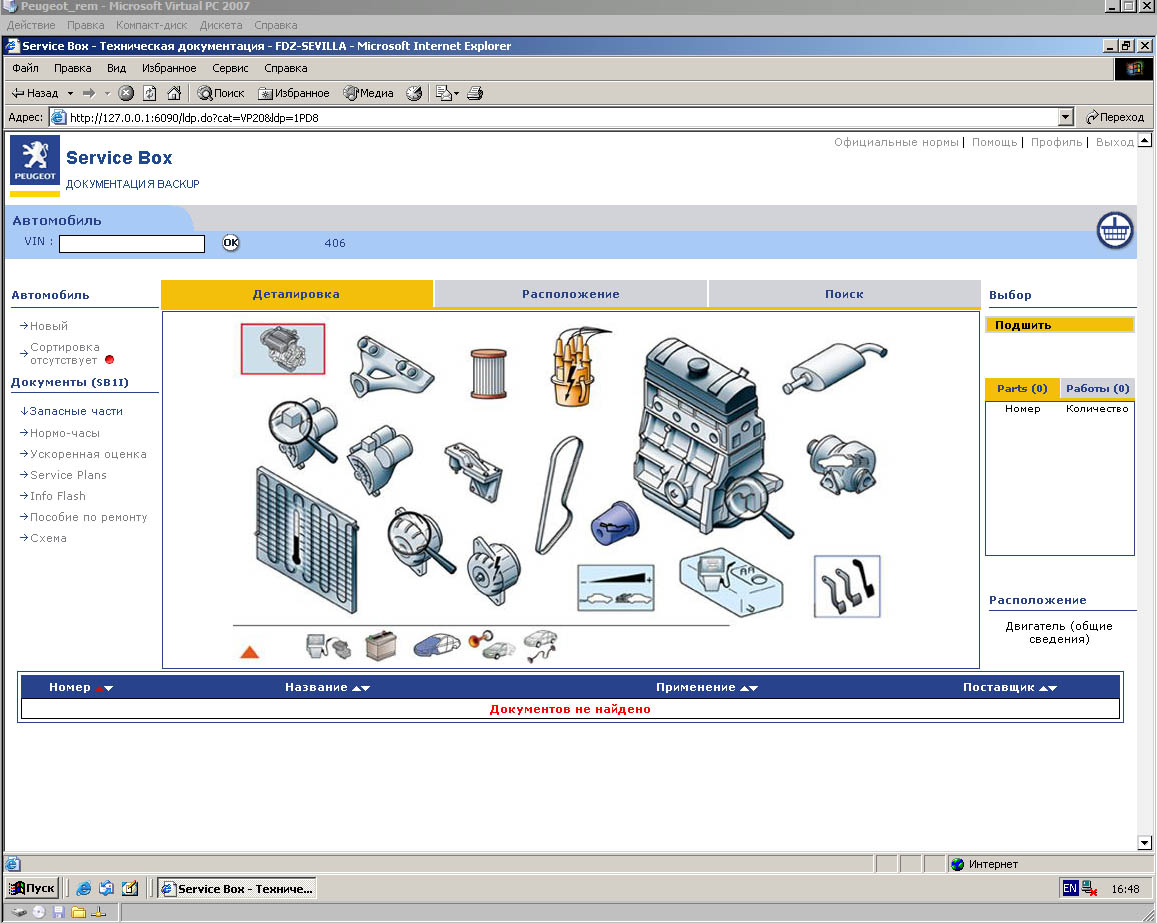Viewport: 1157px width, 923px height.
Task: Expand the Назад history dropdown arrow
Action: tap(70, 93)
